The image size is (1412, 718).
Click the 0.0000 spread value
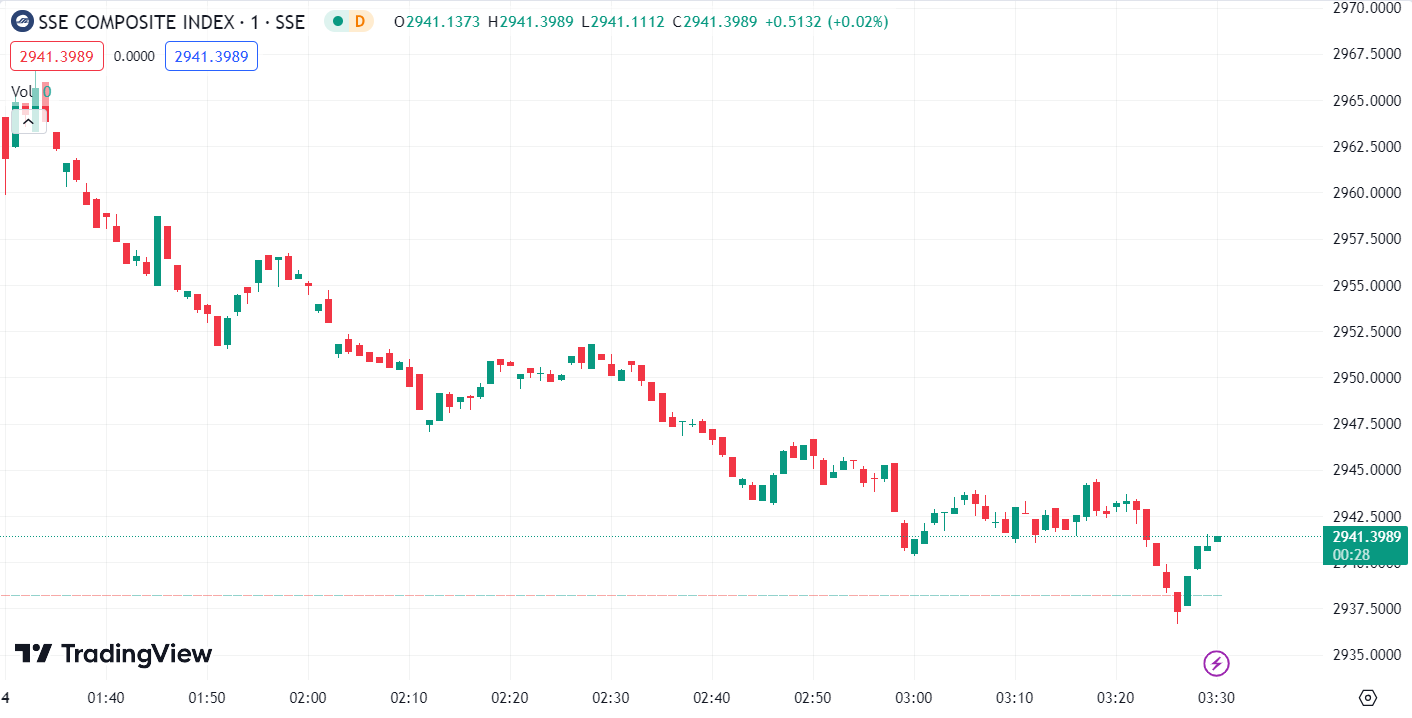click(x=134, y=56)
